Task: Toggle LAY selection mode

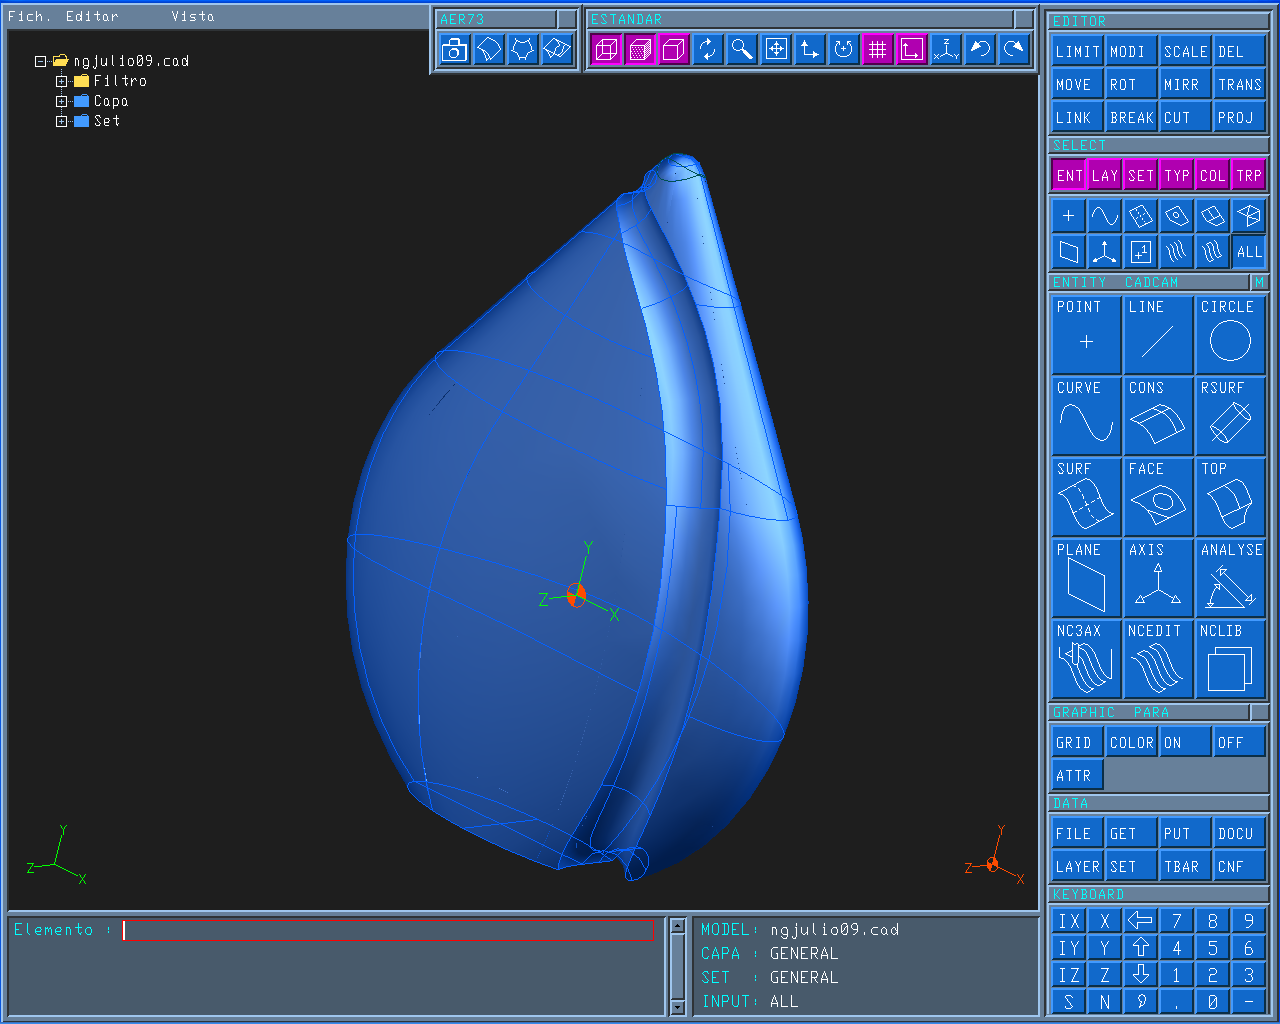Action: tap(1105, 175)
